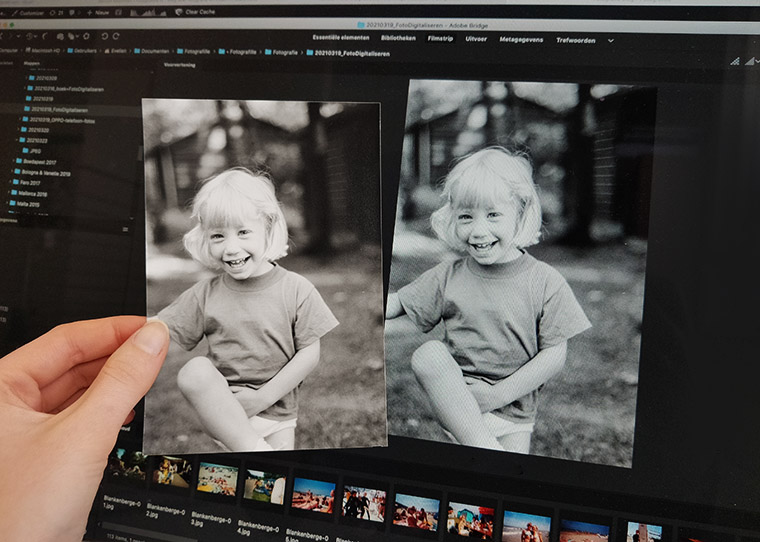This screenshot has height=542, width=760.
Task: Expand the Boedapest 2017 folder arrow
Action: [13, 161]
